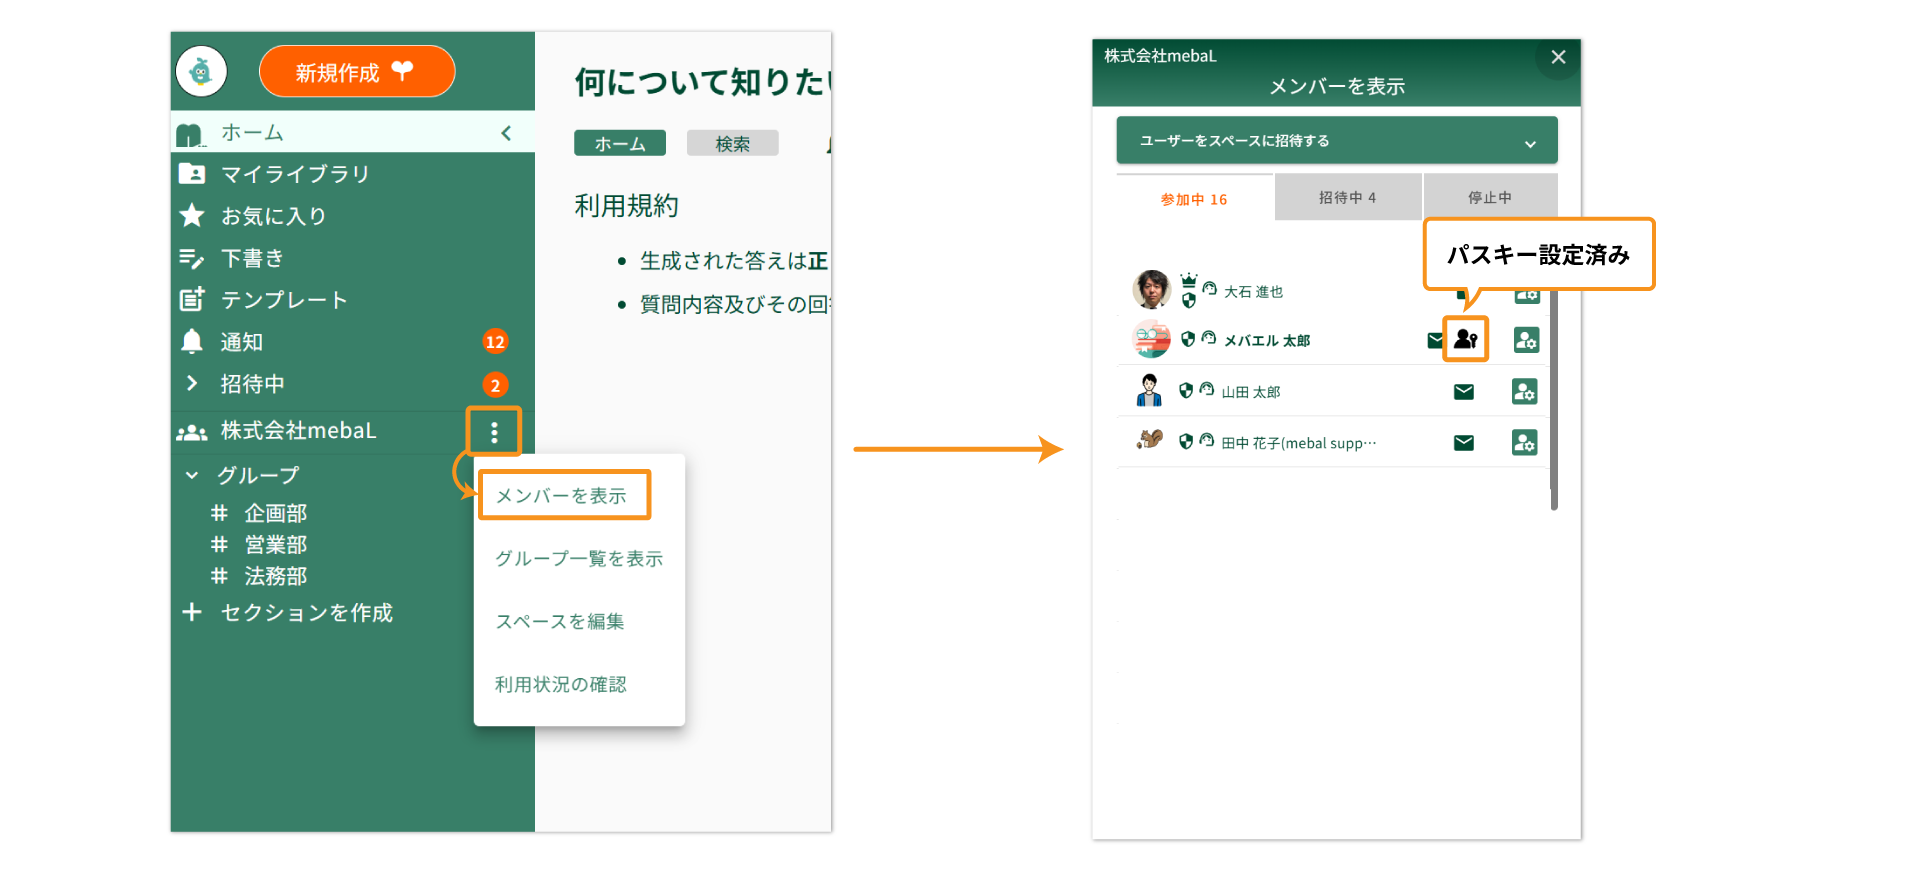Collapse the グループ section
1920x877 pixels.
192,476
